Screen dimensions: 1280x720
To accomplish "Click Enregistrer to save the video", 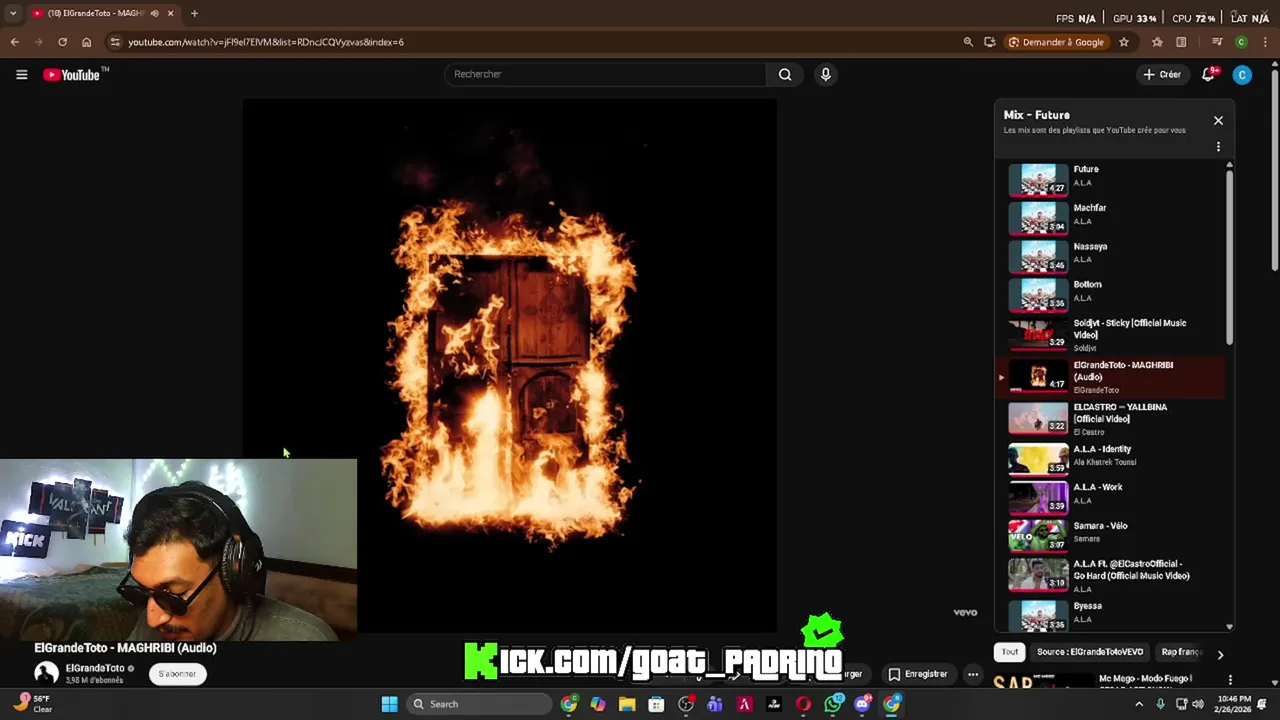I will click(918, 674).
